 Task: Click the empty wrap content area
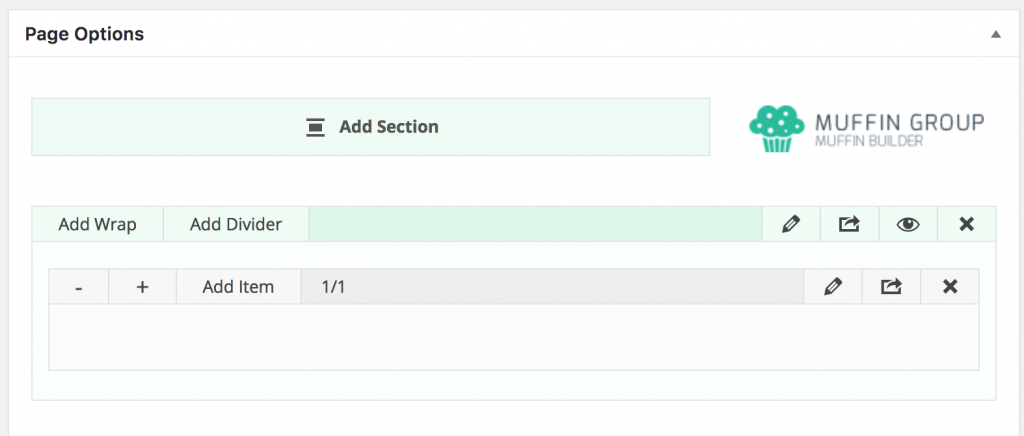(514, 337)
